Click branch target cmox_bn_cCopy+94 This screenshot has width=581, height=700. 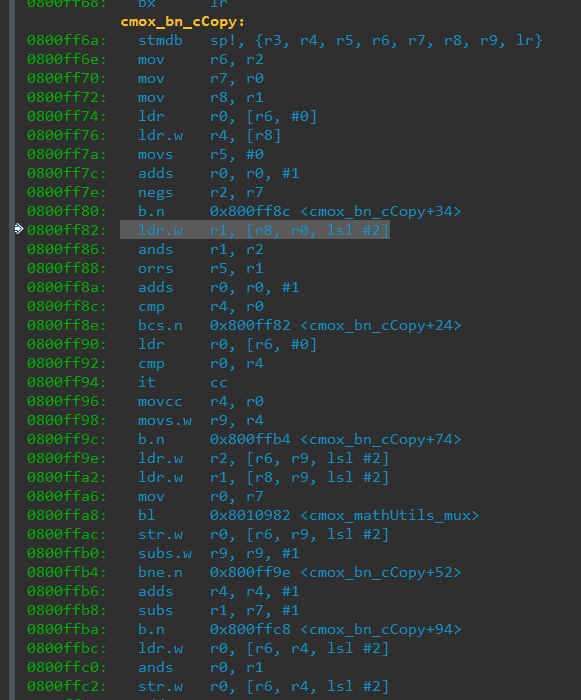380,629
